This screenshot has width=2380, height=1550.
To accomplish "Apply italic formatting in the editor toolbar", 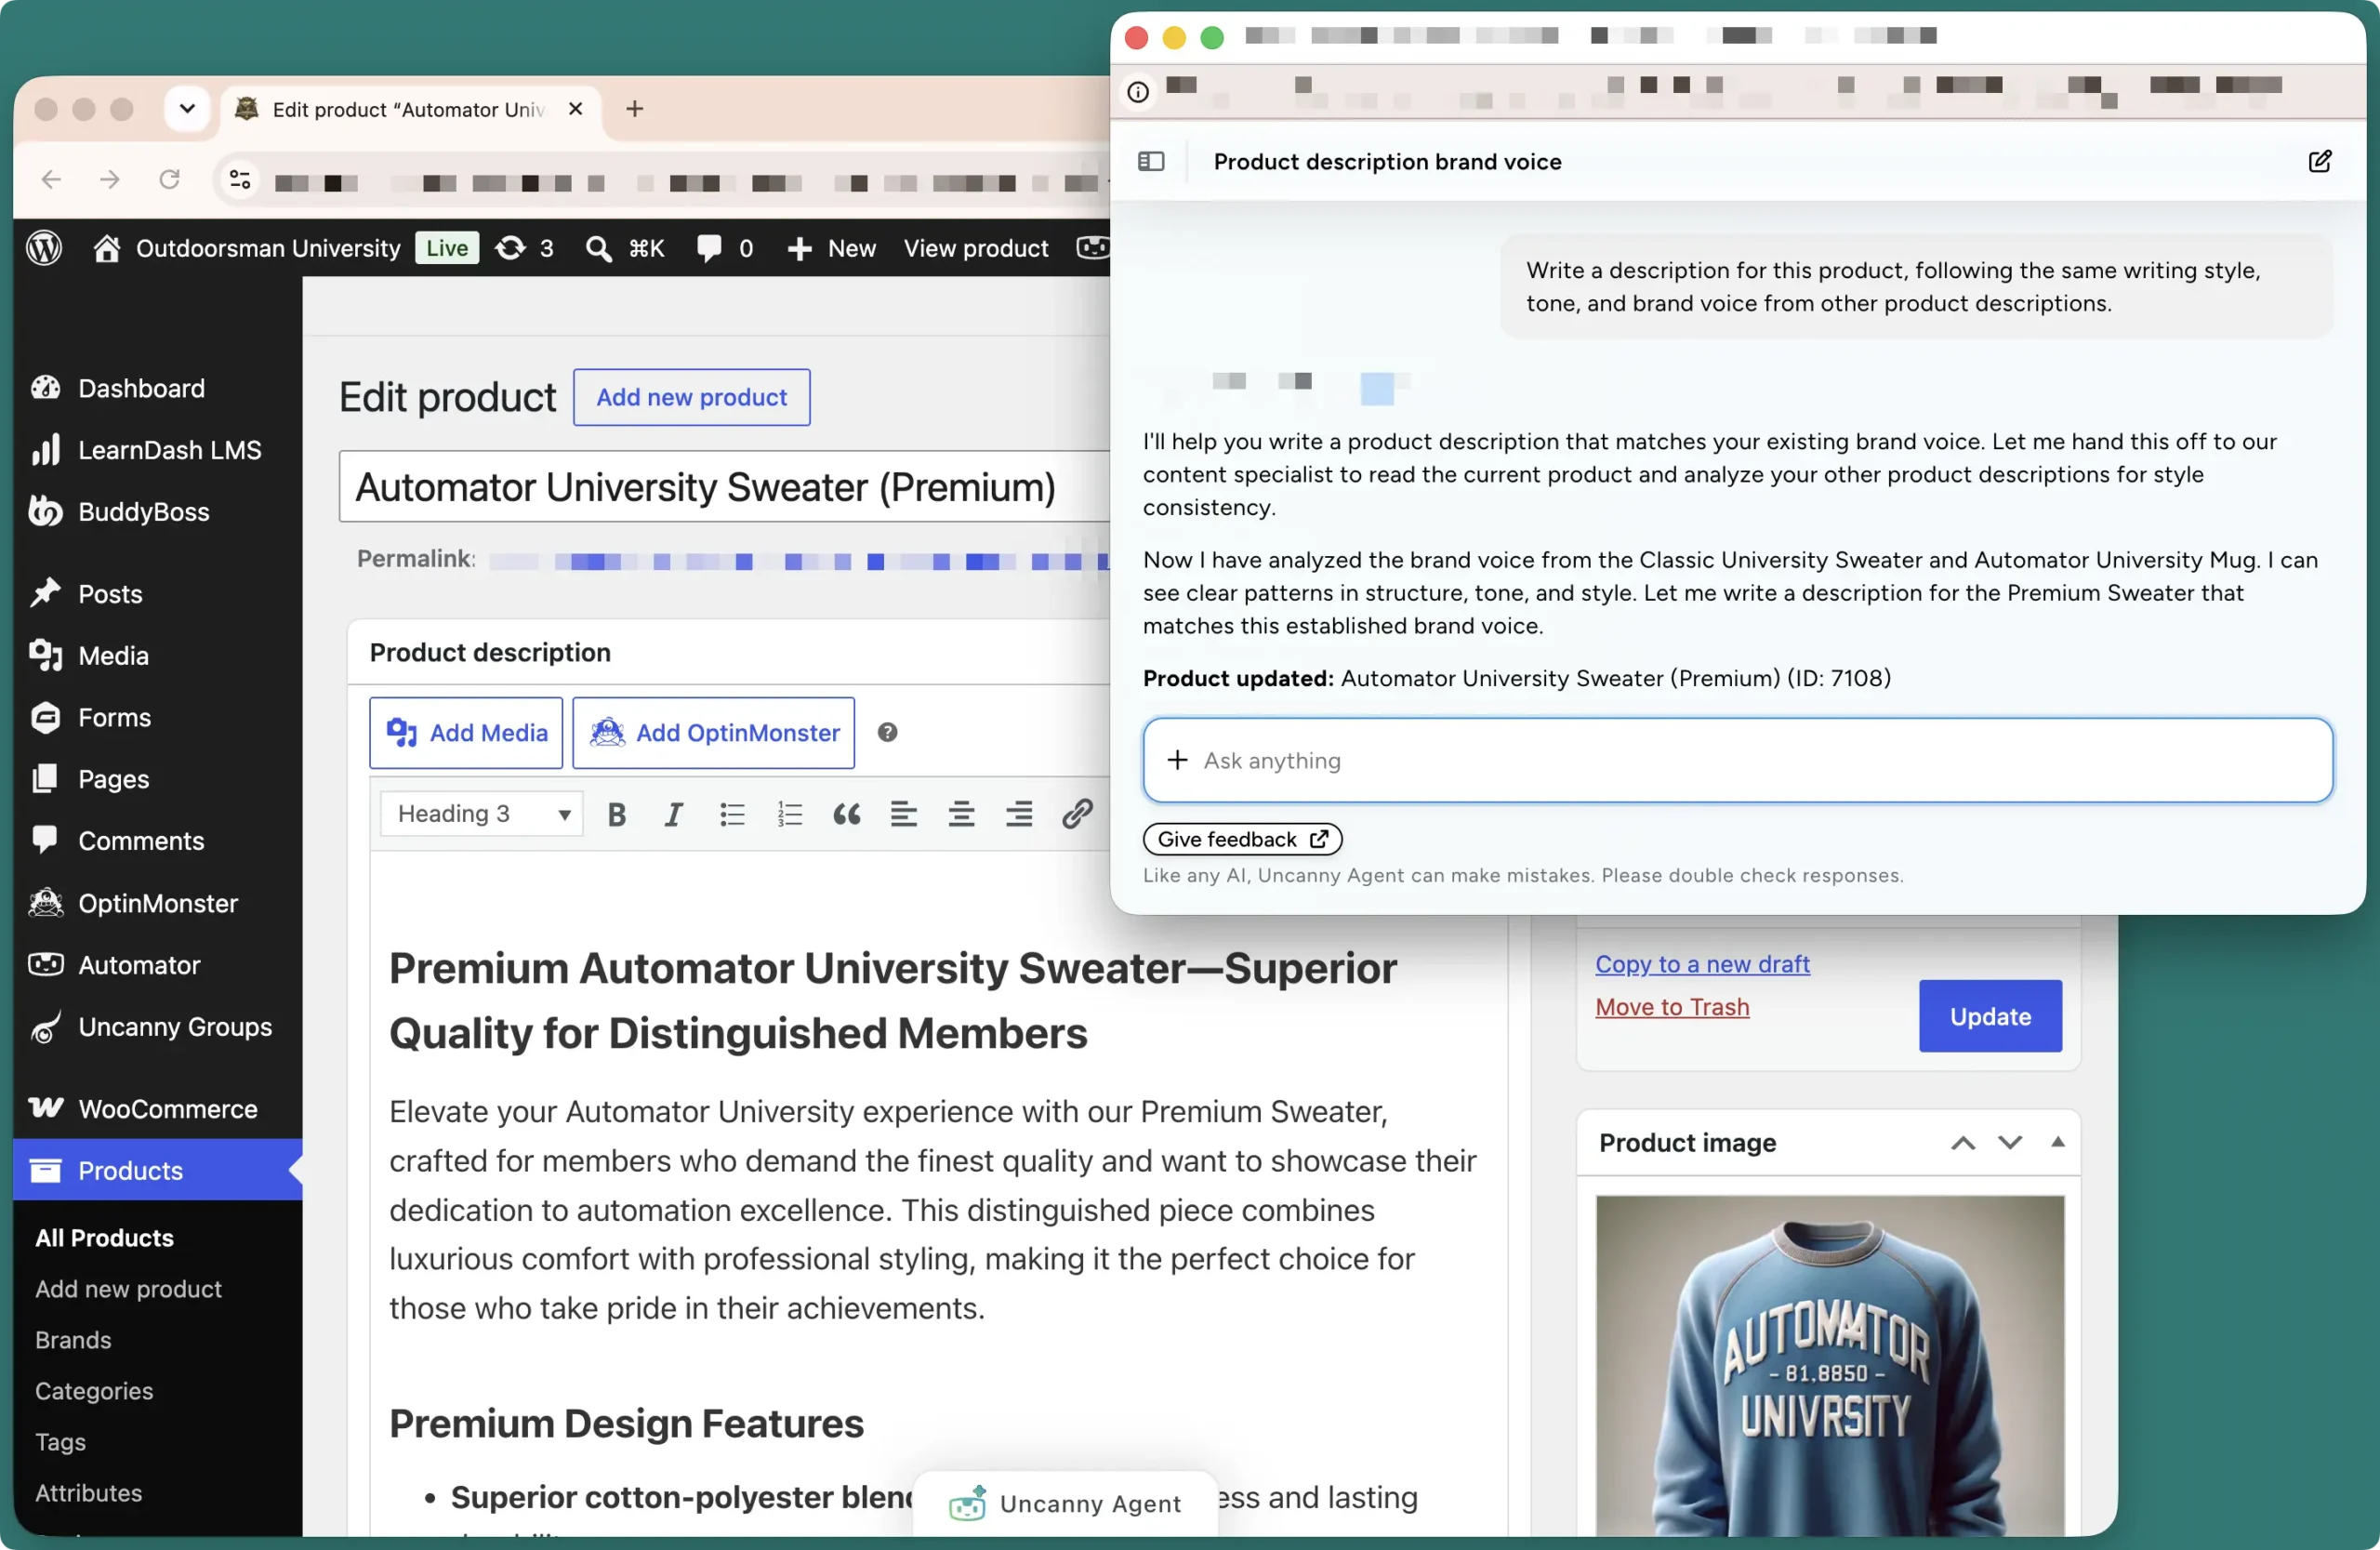I will (x=673, y=814).
